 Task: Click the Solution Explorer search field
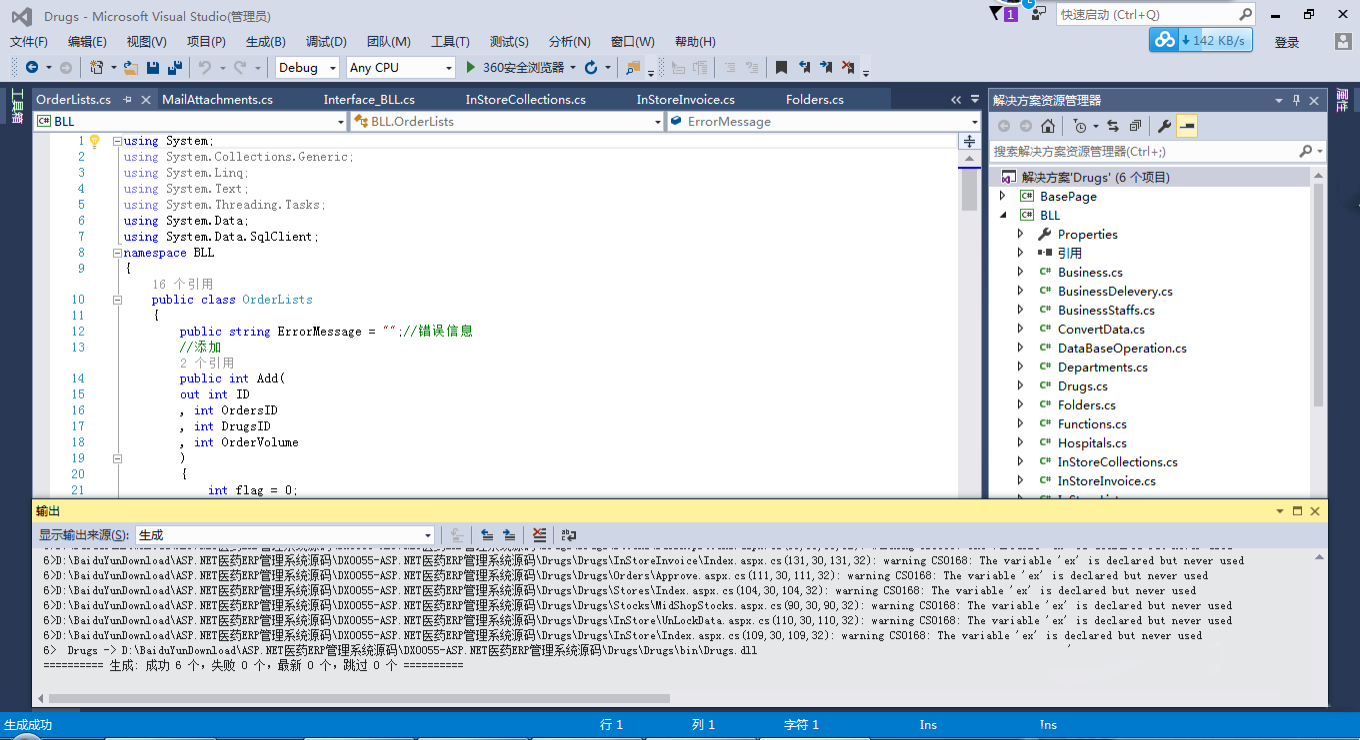pyautogui.click(x=1157, y=151)
